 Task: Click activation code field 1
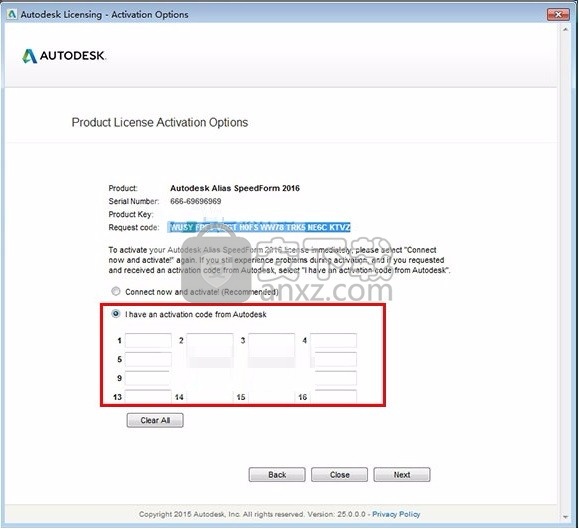(148, 340)
